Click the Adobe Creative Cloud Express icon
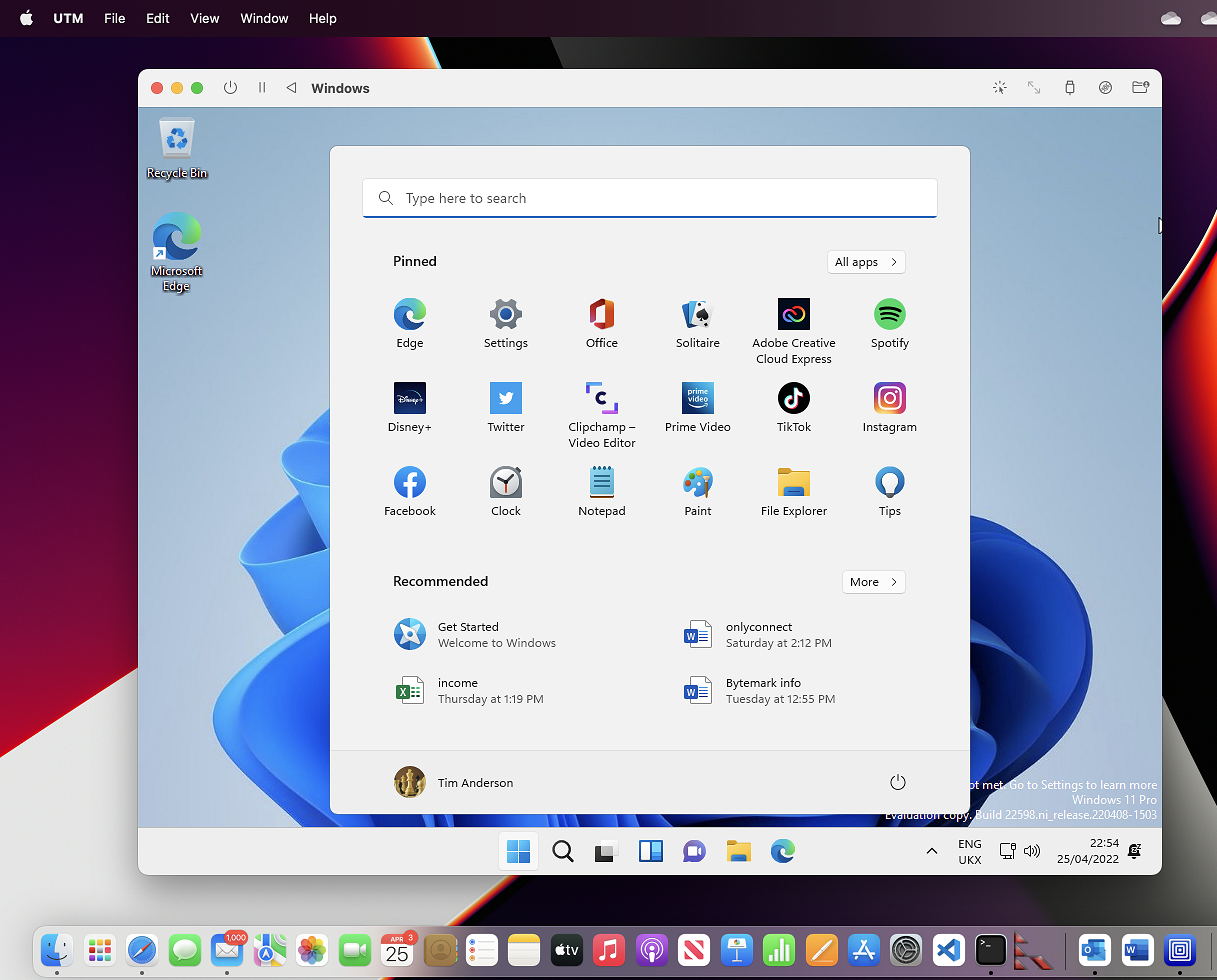Image resolution: width=1217 pixels, height=980 pixels. tap(794, 315)
